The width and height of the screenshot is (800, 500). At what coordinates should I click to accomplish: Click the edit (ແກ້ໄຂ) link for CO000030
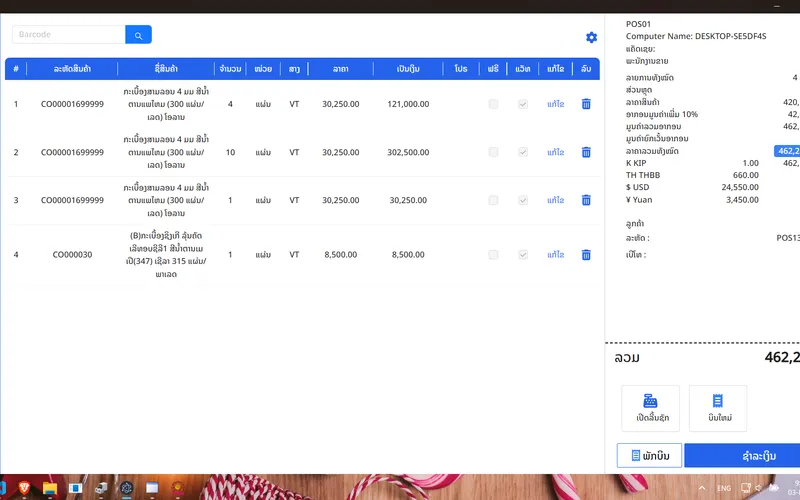pyautogui.click(x=556, y=255)
